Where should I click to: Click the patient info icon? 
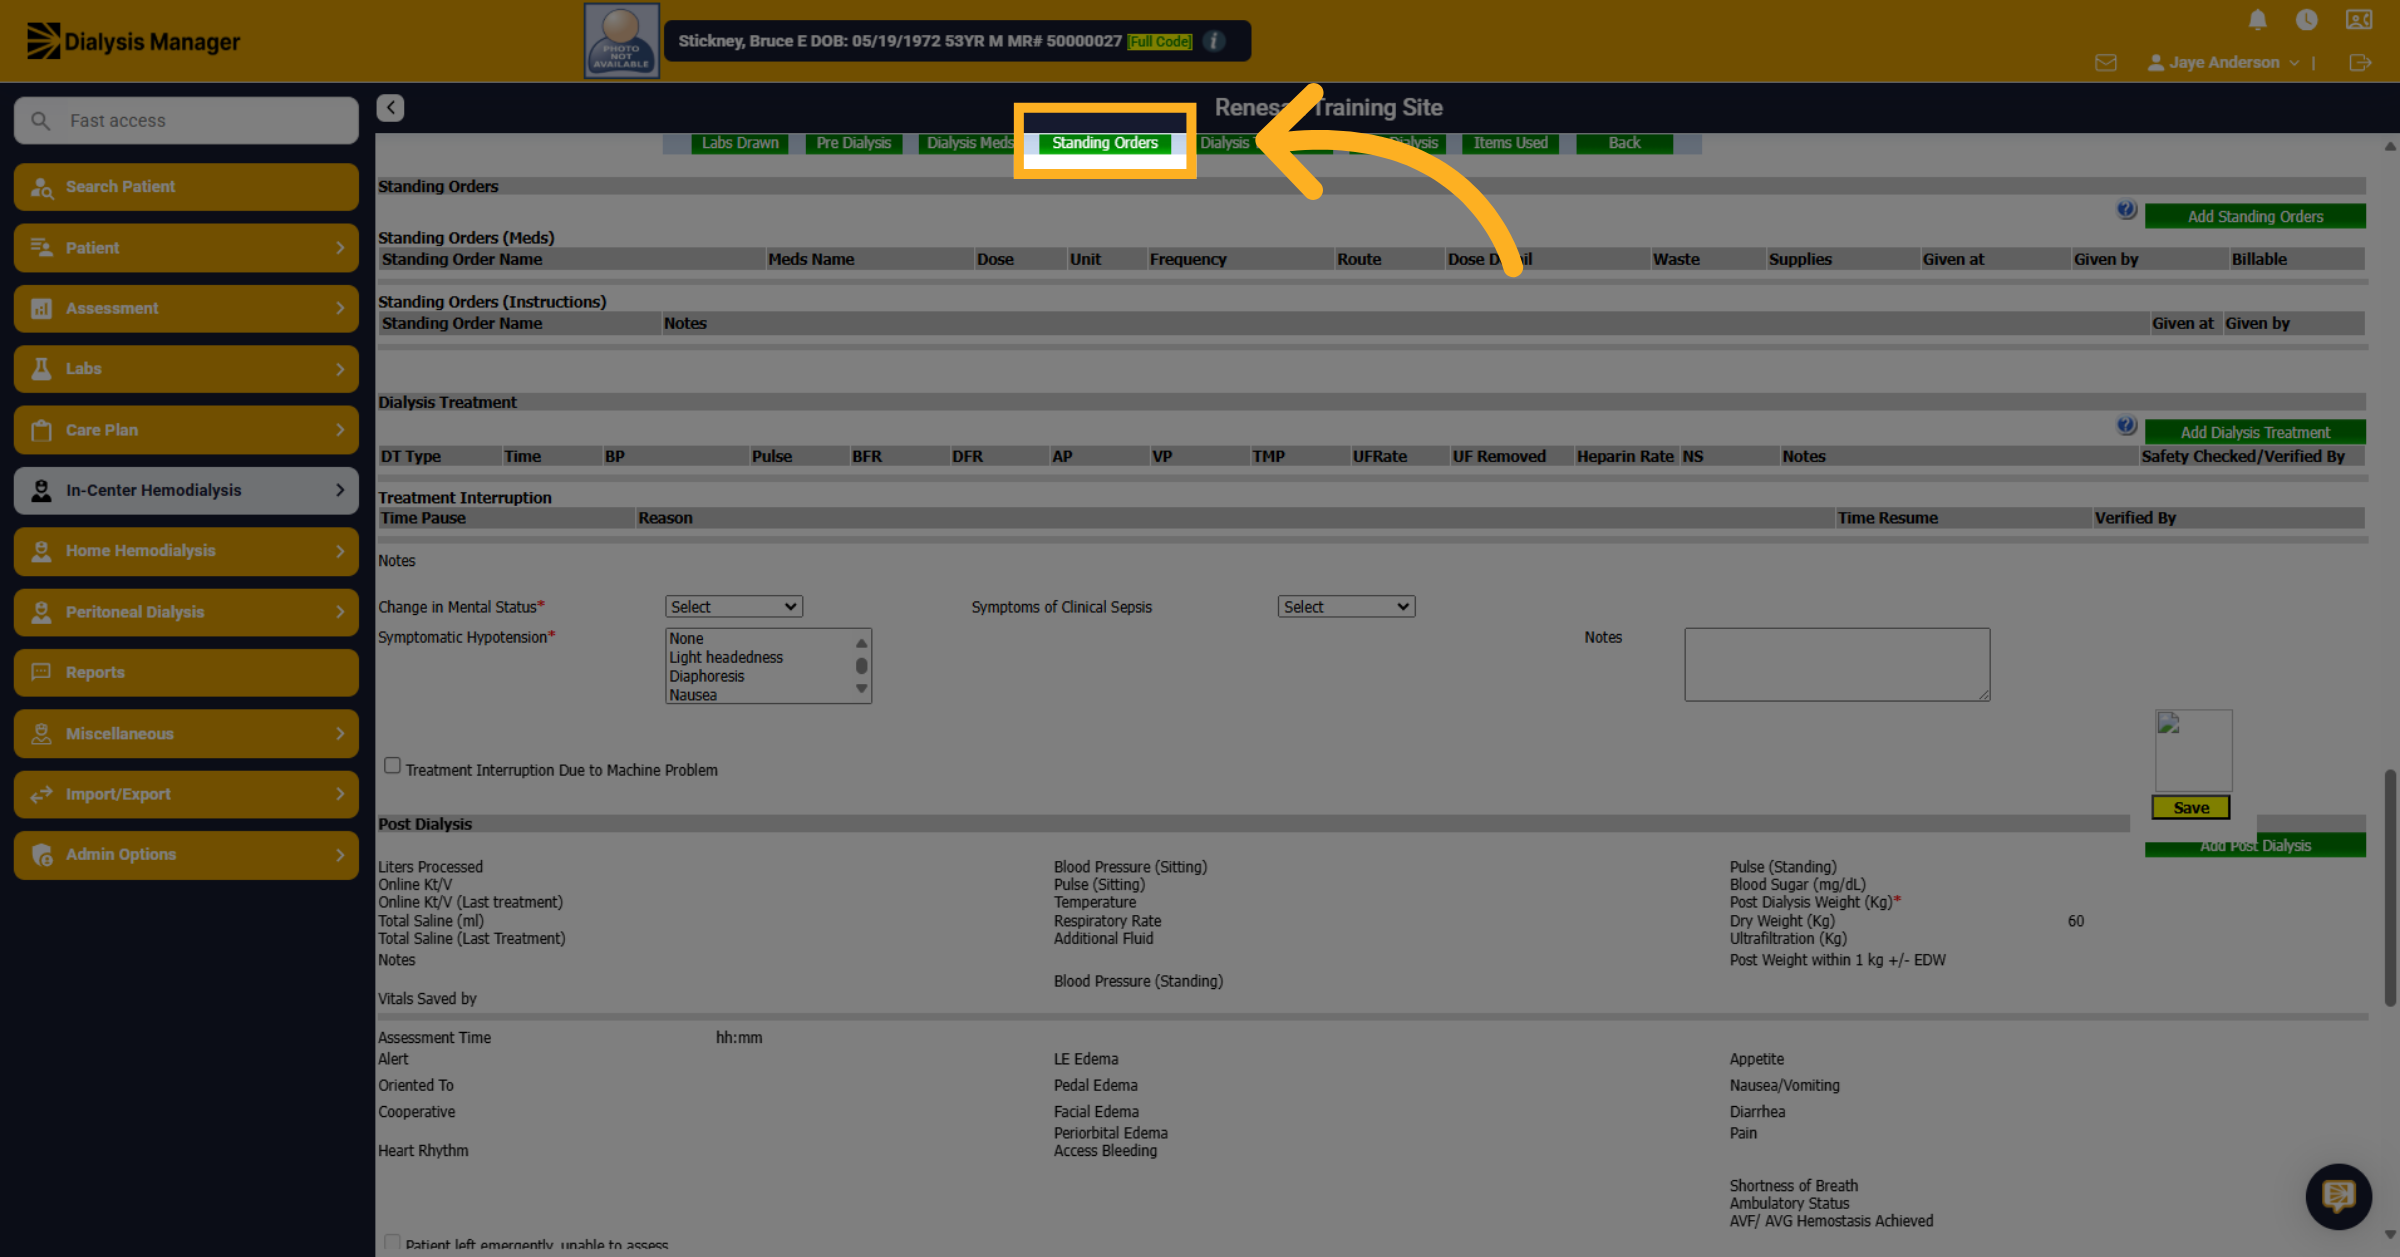pyautogui.click(x=1214, y=41)
